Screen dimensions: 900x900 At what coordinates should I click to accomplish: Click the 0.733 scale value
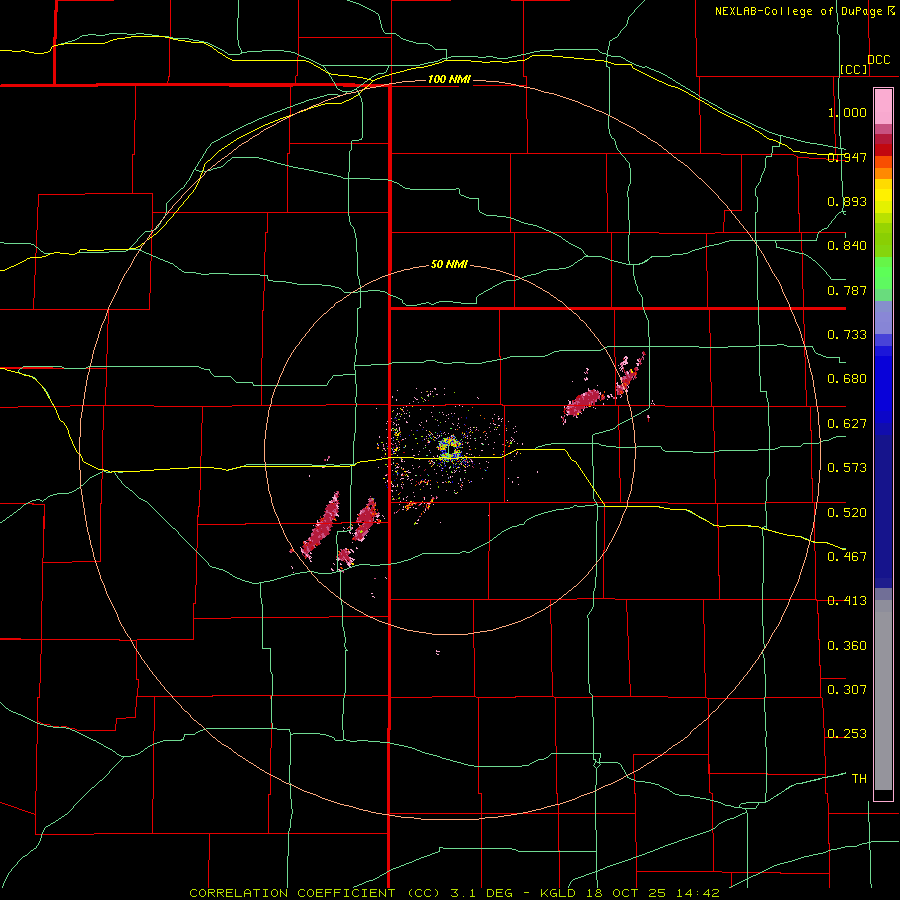pyautogui.click(x=847, y=335)
